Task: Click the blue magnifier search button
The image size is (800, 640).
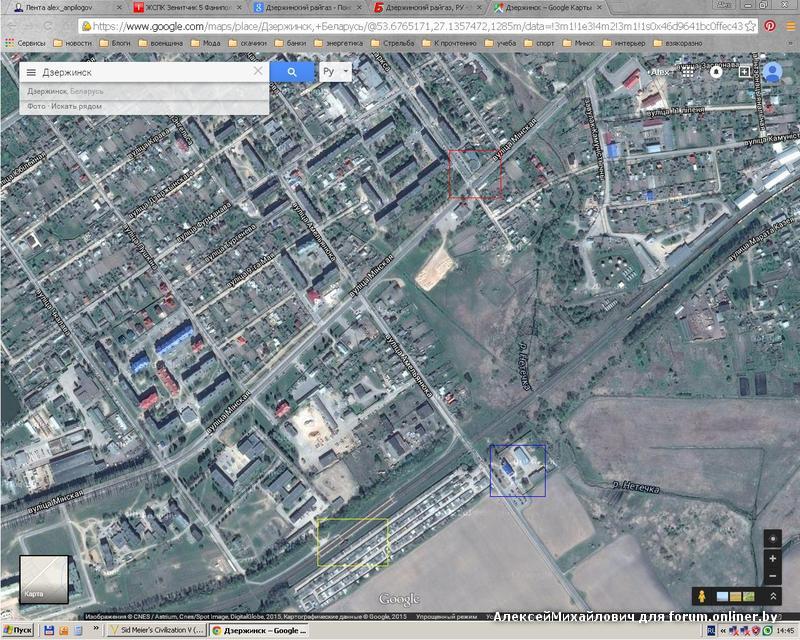Action: pyautogui.click(x=292, y=72)
